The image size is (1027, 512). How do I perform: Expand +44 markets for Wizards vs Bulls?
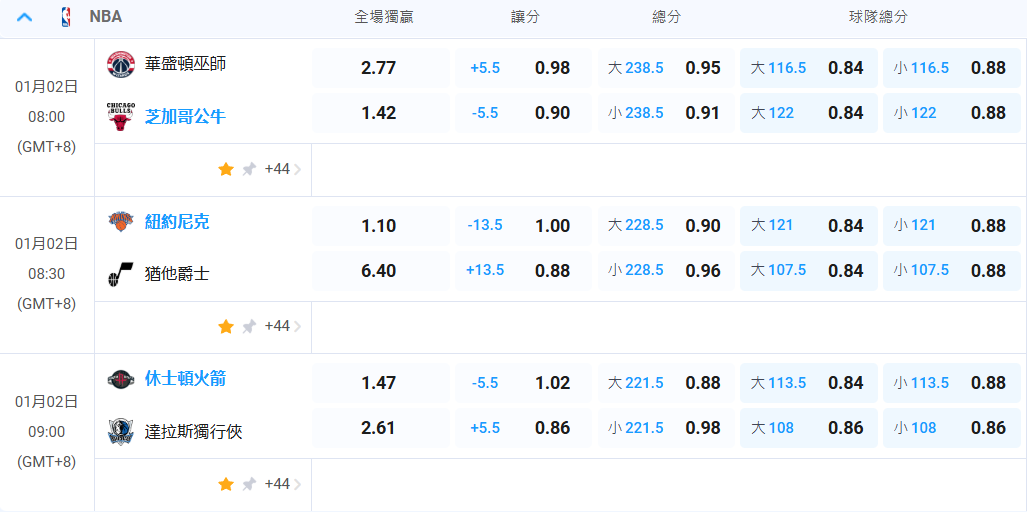[283, 170]
